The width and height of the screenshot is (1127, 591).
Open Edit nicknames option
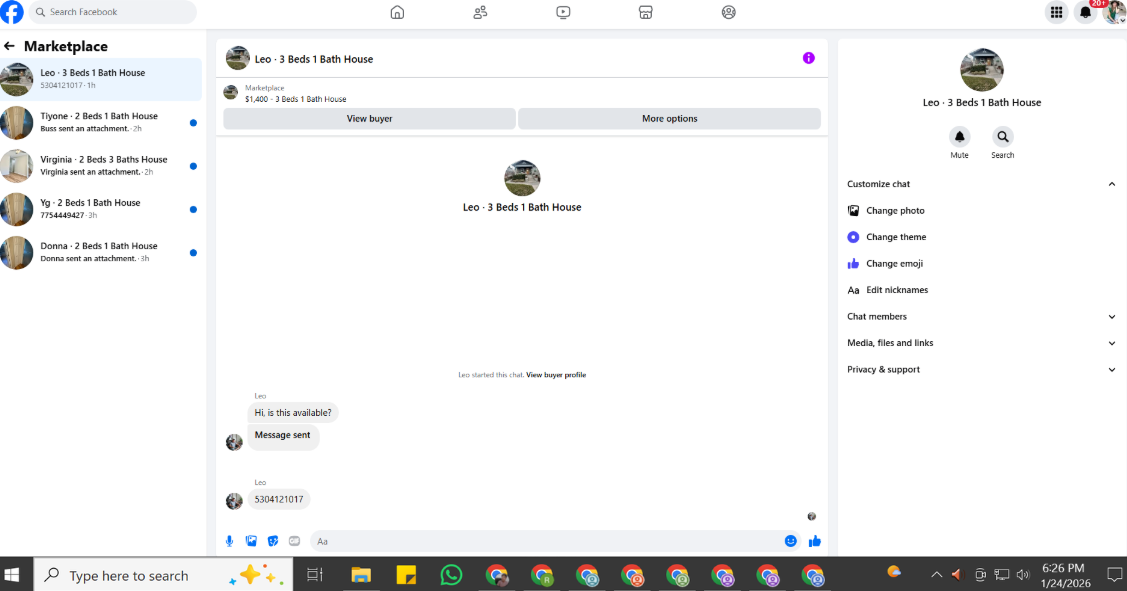click(x=981, y=290)
